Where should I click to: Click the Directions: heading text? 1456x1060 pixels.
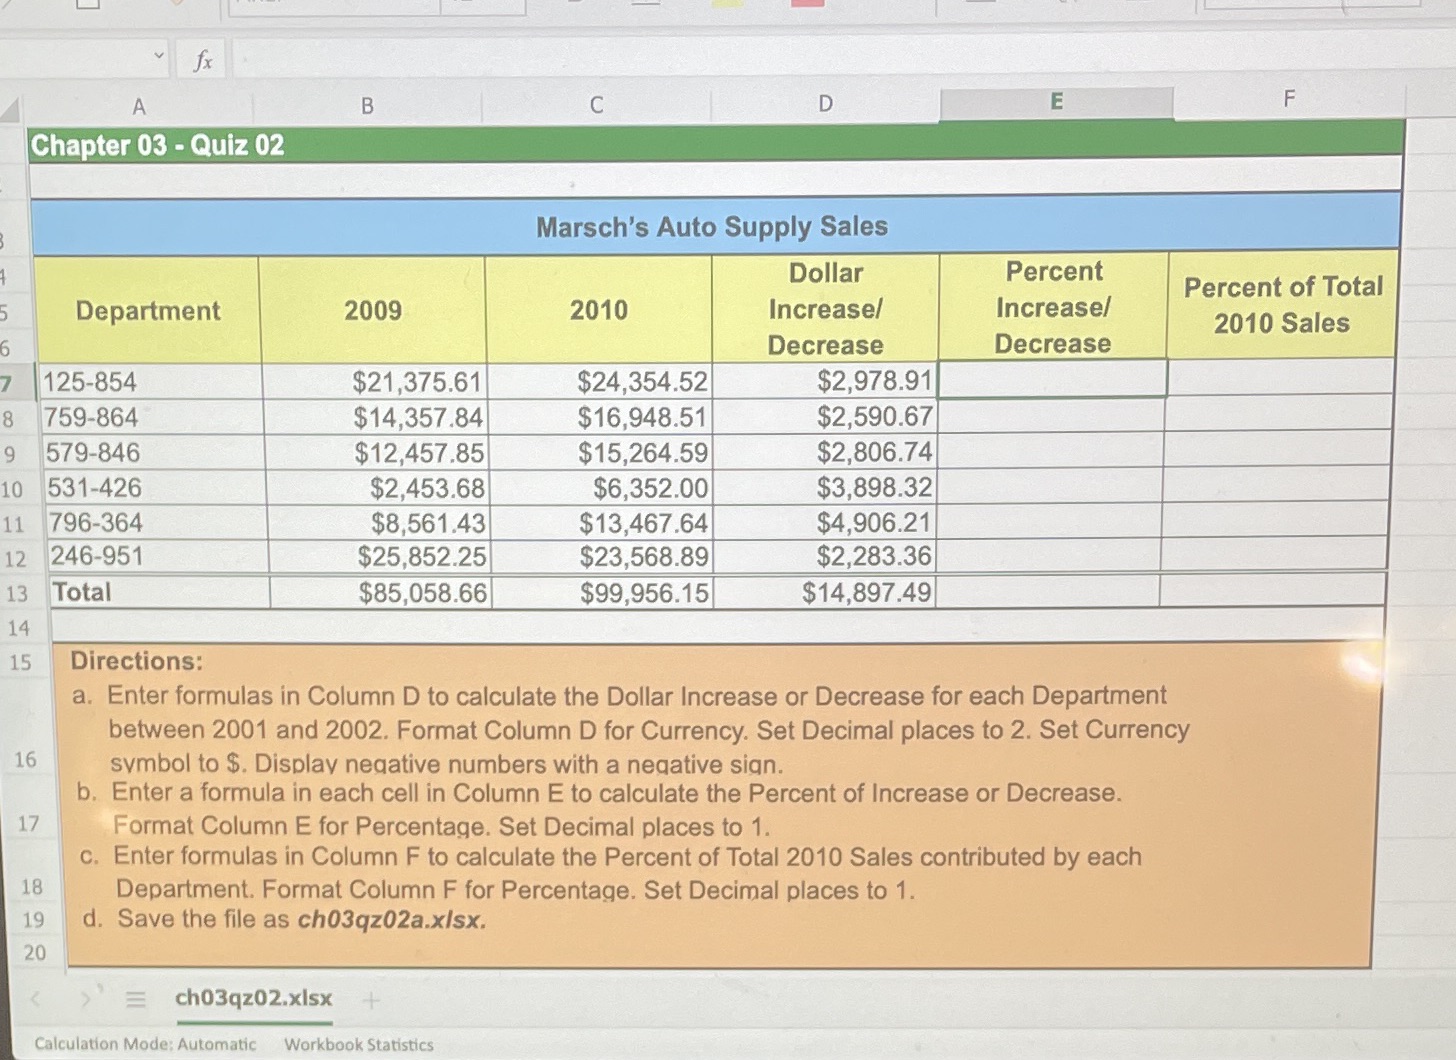pyautogui.click(x=136, y=661)
